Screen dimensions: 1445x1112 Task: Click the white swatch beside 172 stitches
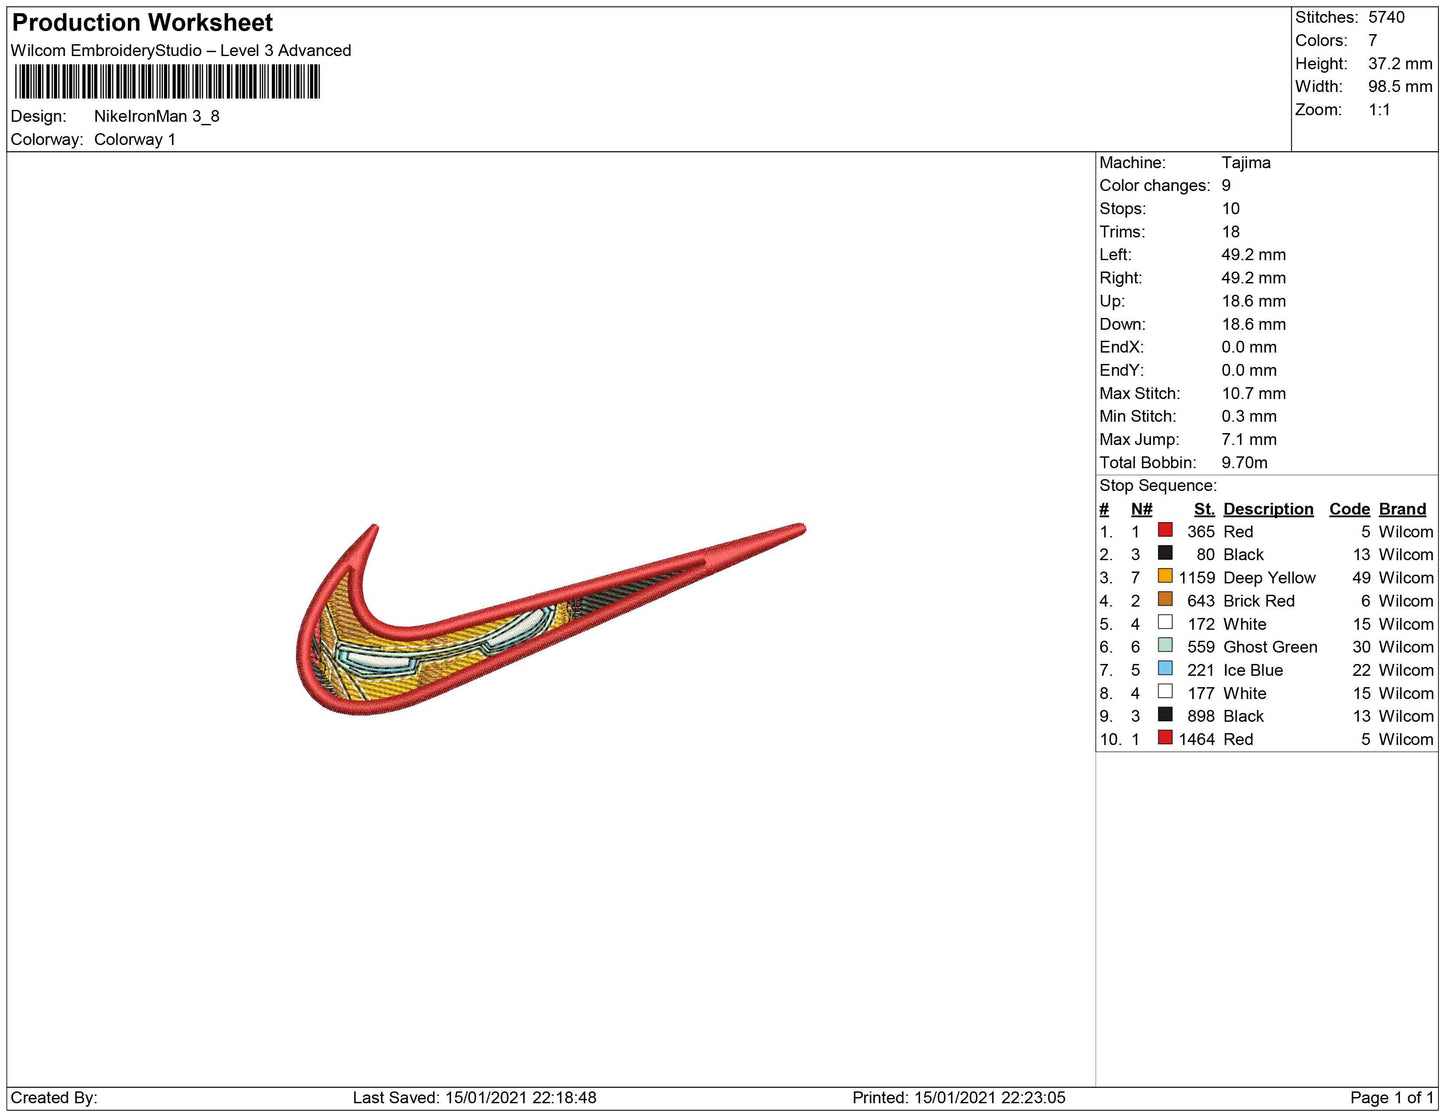(1165, 622)
